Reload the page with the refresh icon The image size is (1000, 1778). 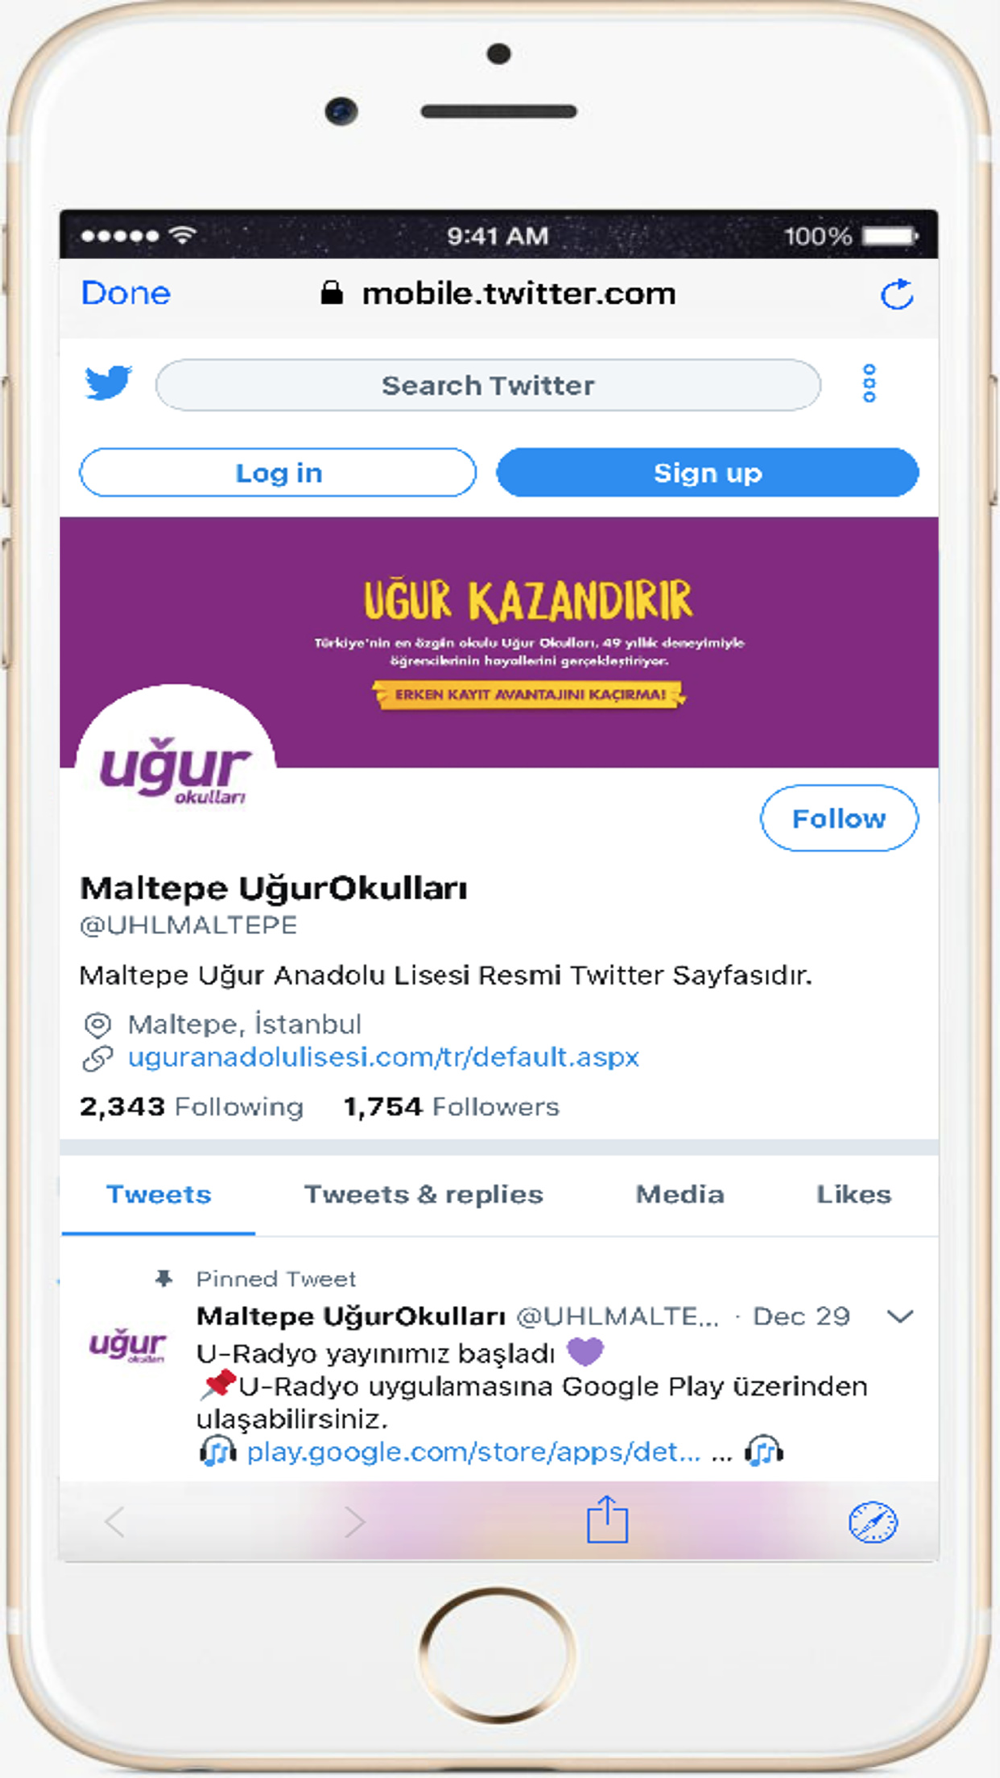[897, 294]
